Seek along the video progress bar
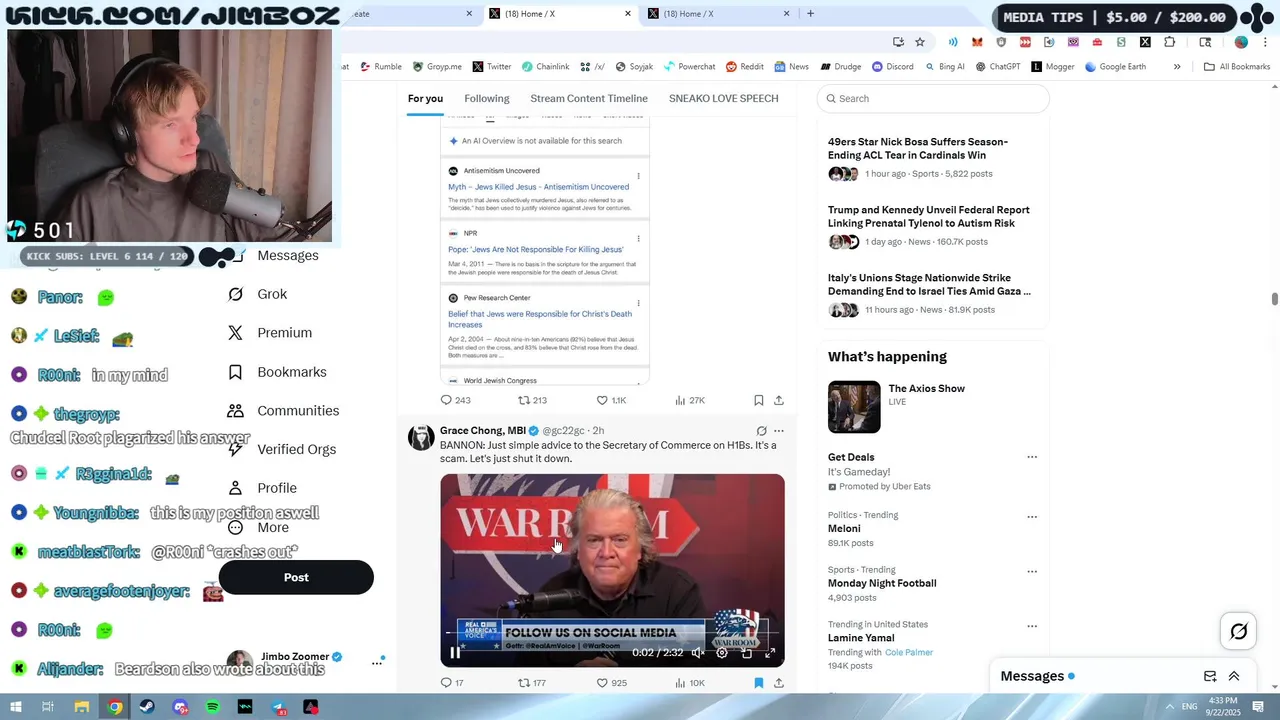 point(612,633)
